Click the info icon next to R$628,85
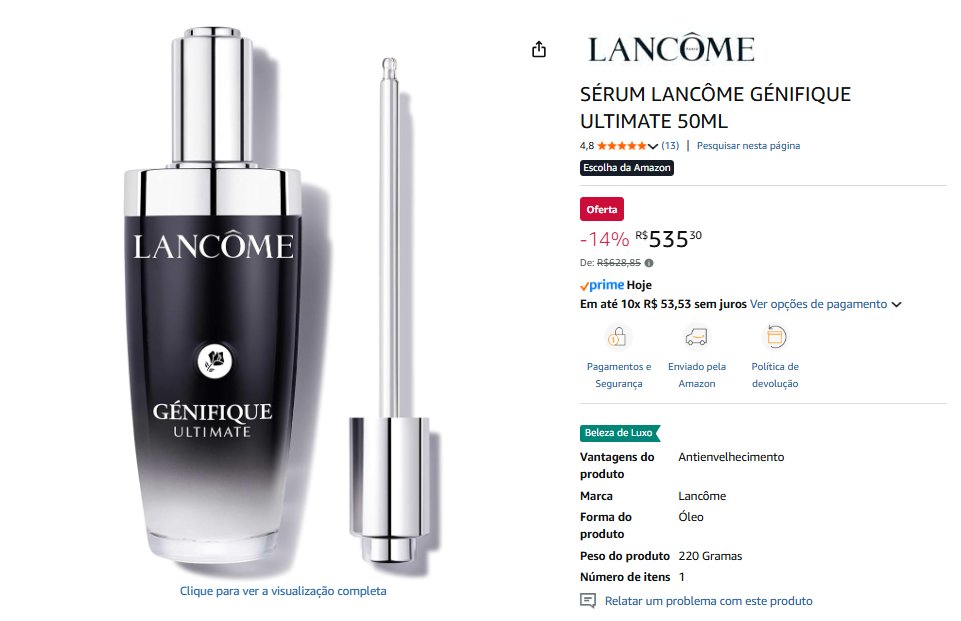This screenshot has height=621, width=961. pos(649,263)
